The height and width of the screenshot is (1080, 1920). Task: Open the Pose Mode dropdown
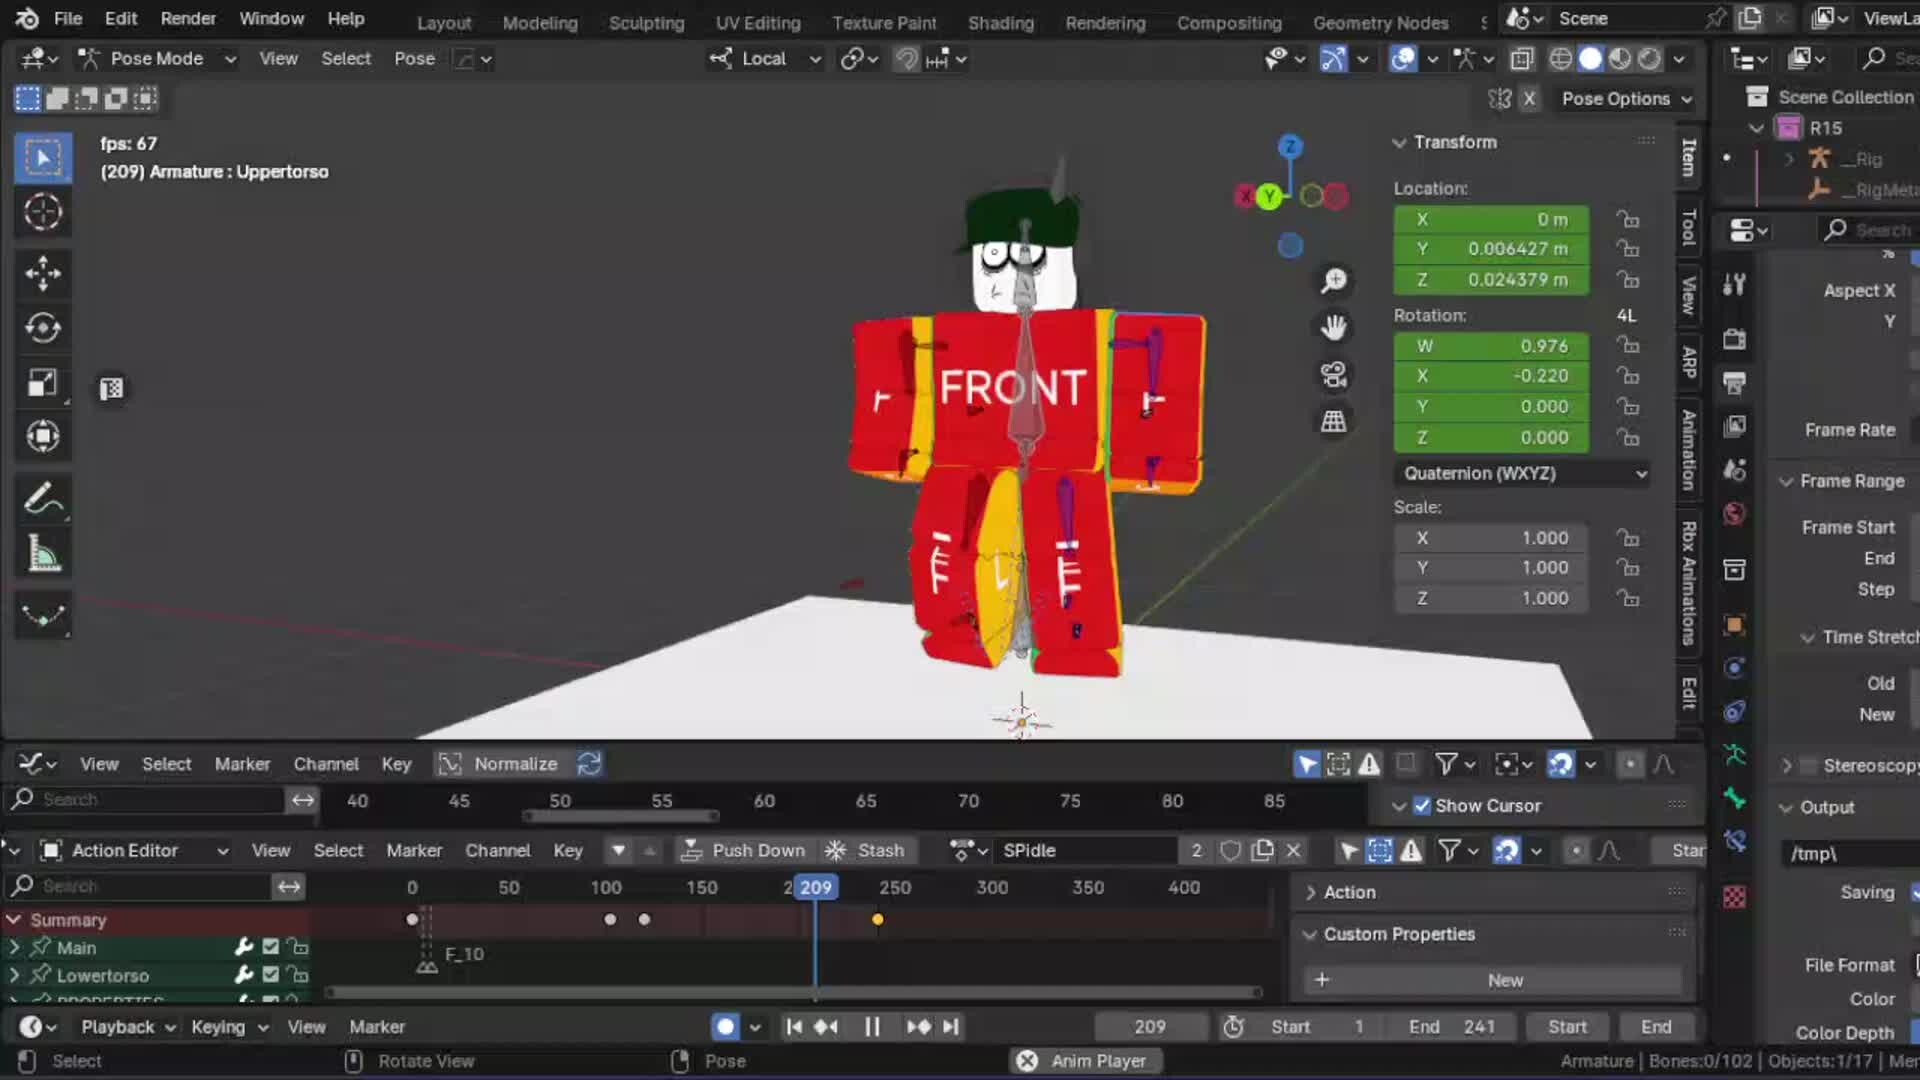tap(158, 59)
